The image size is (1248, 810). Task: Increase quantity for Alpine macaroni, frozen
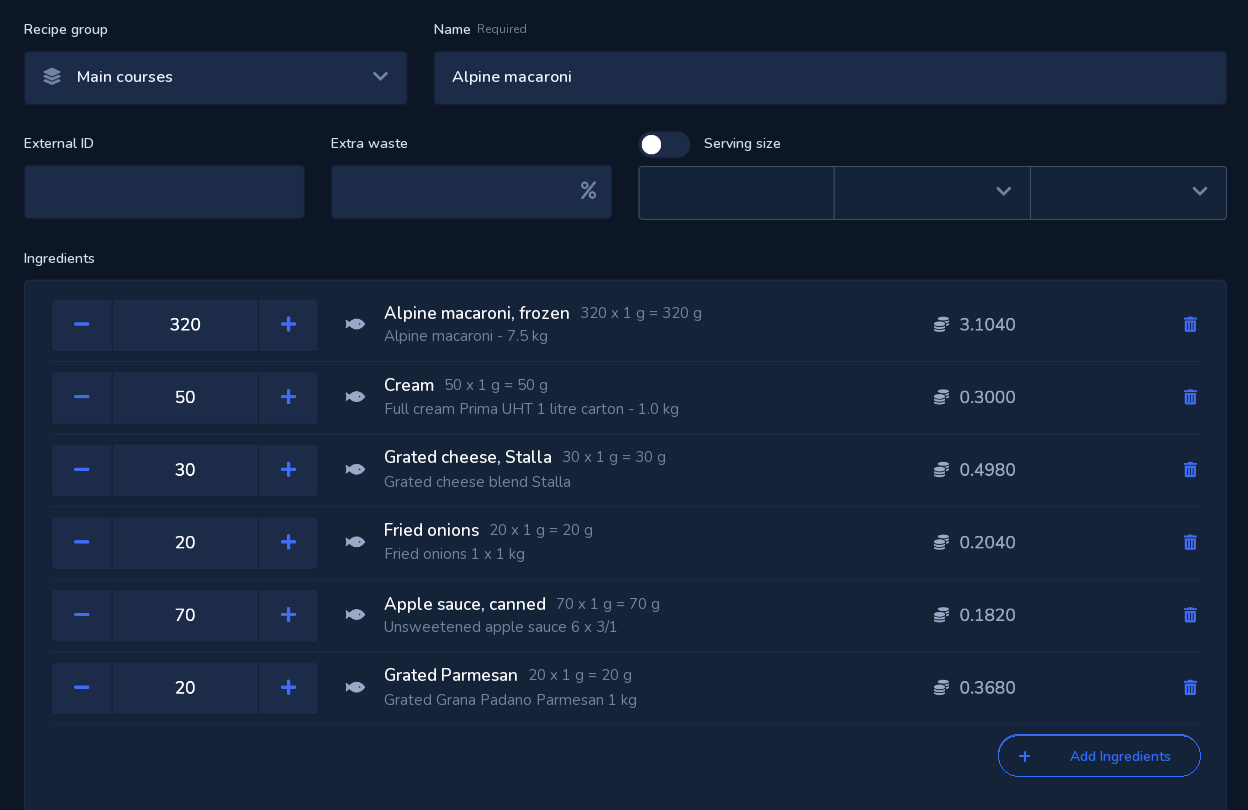coord(288,325)
